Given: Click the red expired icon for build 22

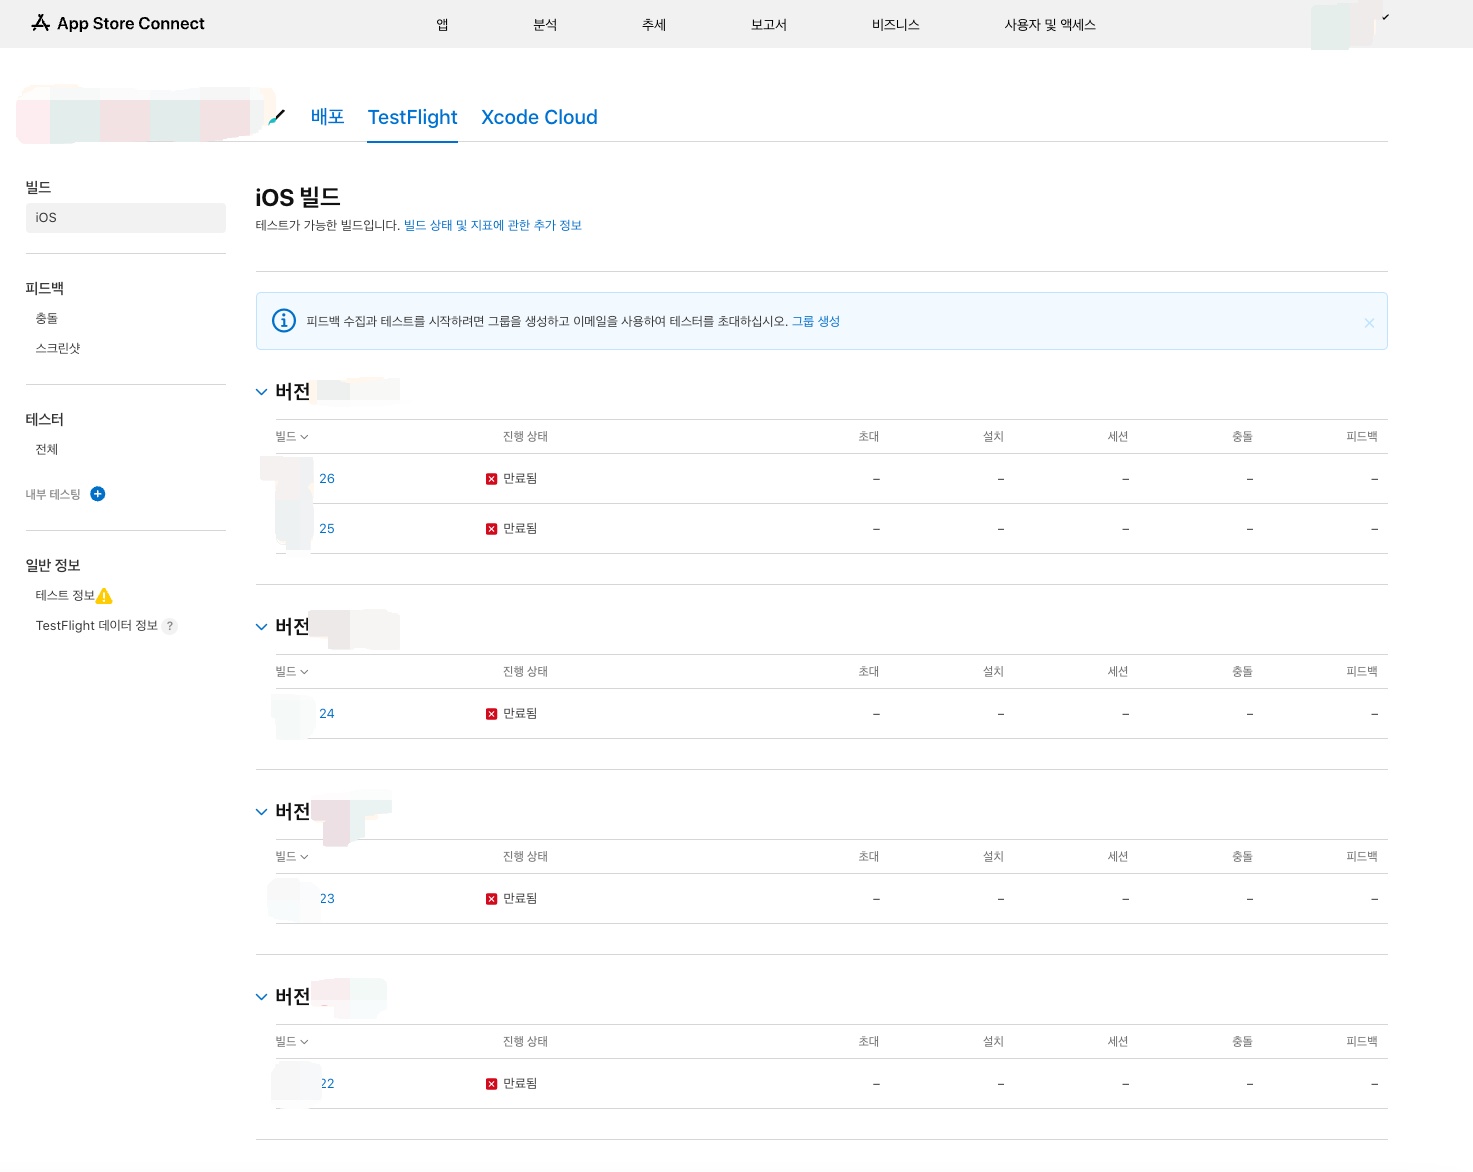Looking at the screenshot, I should (491, 1084).
